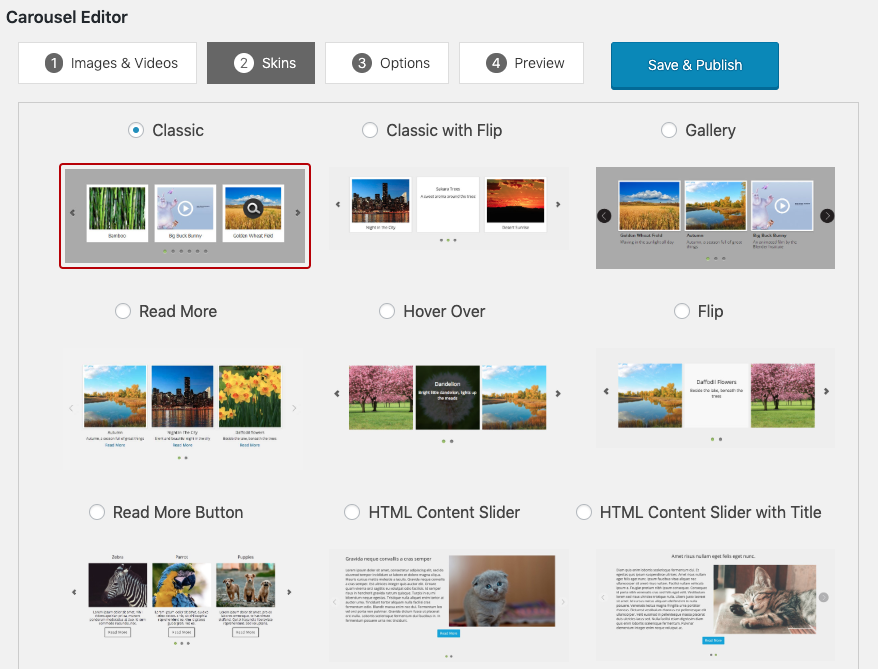The width and height of the screenshot is (878, 669).
Task: Click right arrow in Flip skin preview
Action: [826, 392]
